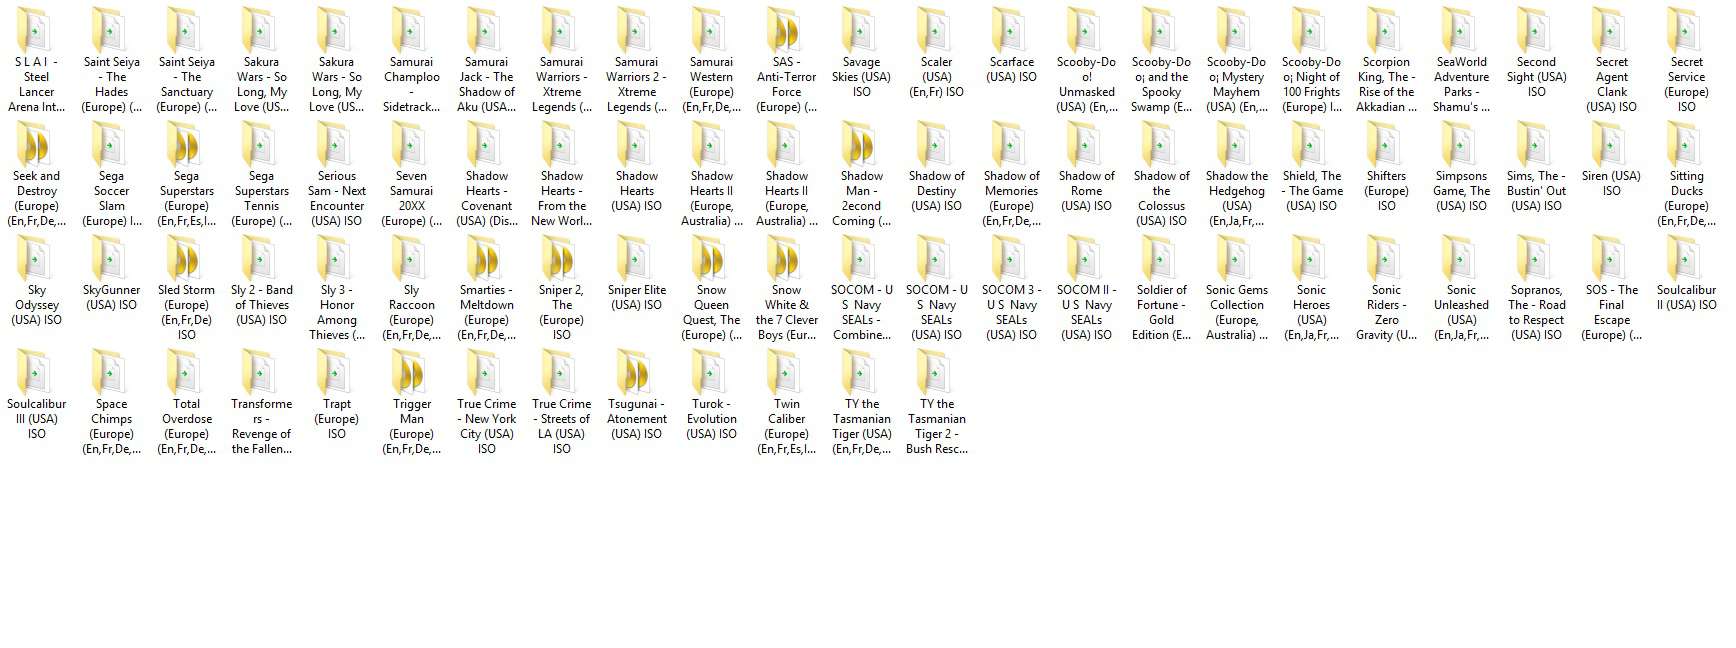Select the "Saint Seiya - The Sanctuary" label
This screenshot has width=1736, height=648.
(186, 84)
